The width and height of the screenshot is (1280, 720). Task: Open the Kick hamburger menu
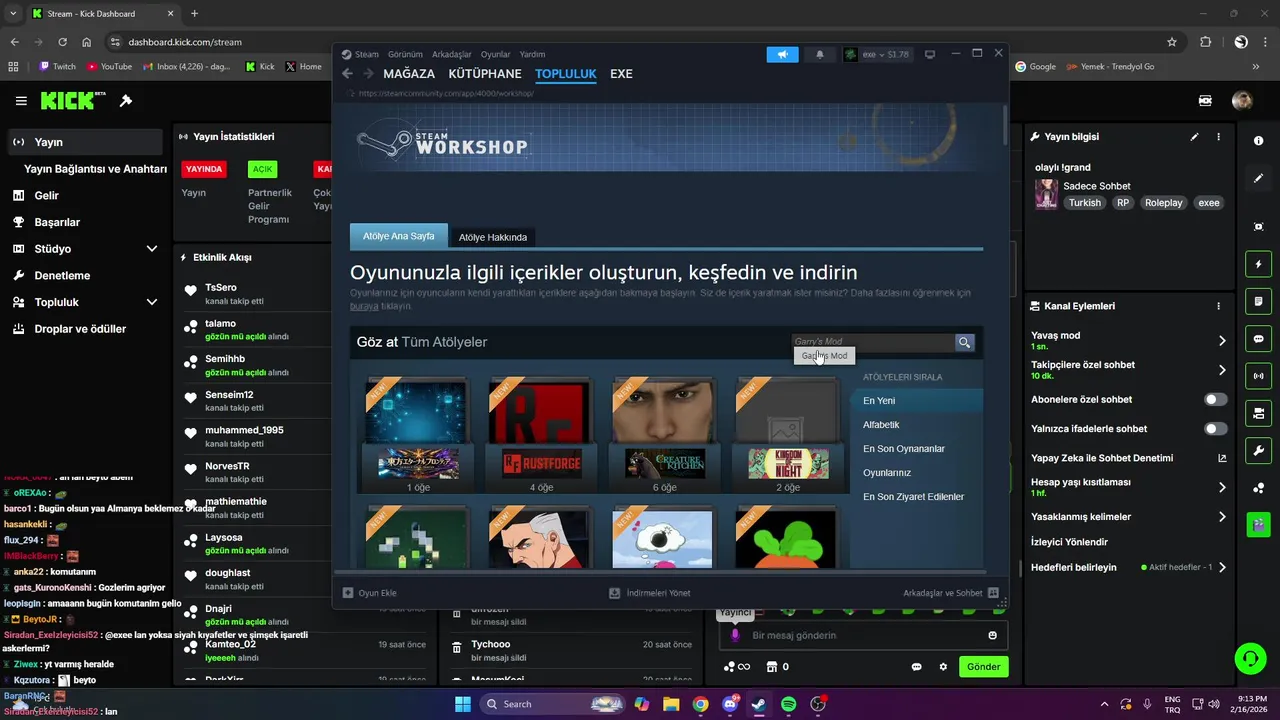[x=21, y=101]
